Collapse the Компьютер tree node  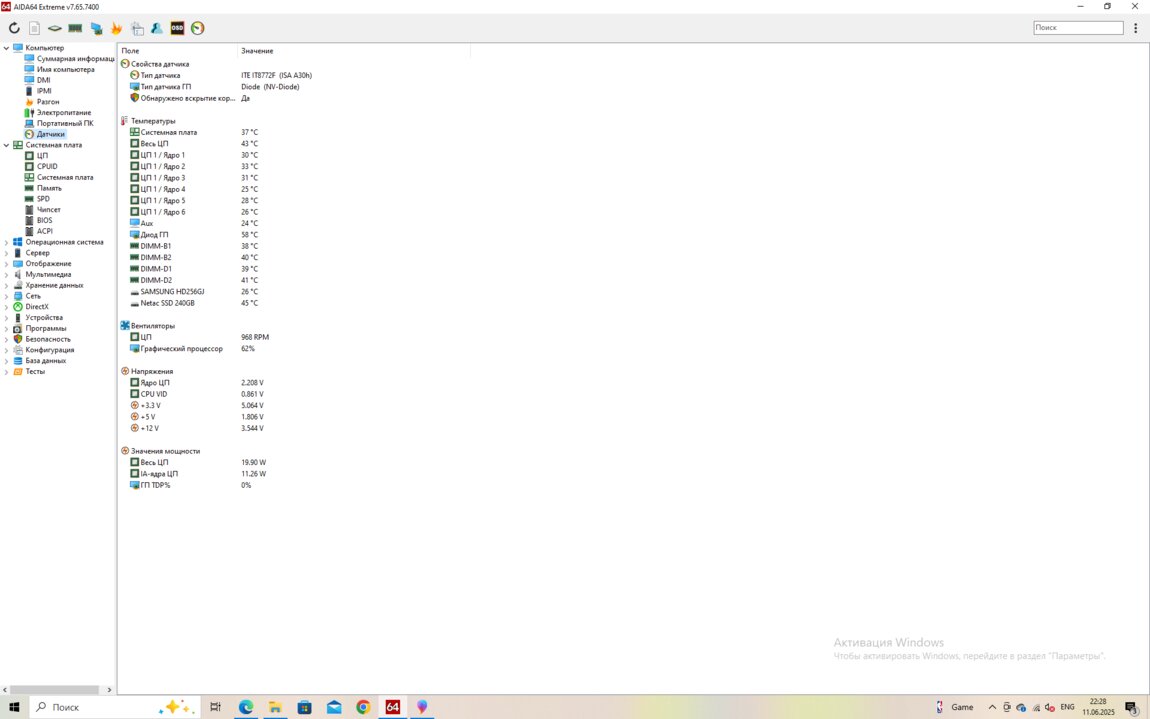[x=6, y=48]
